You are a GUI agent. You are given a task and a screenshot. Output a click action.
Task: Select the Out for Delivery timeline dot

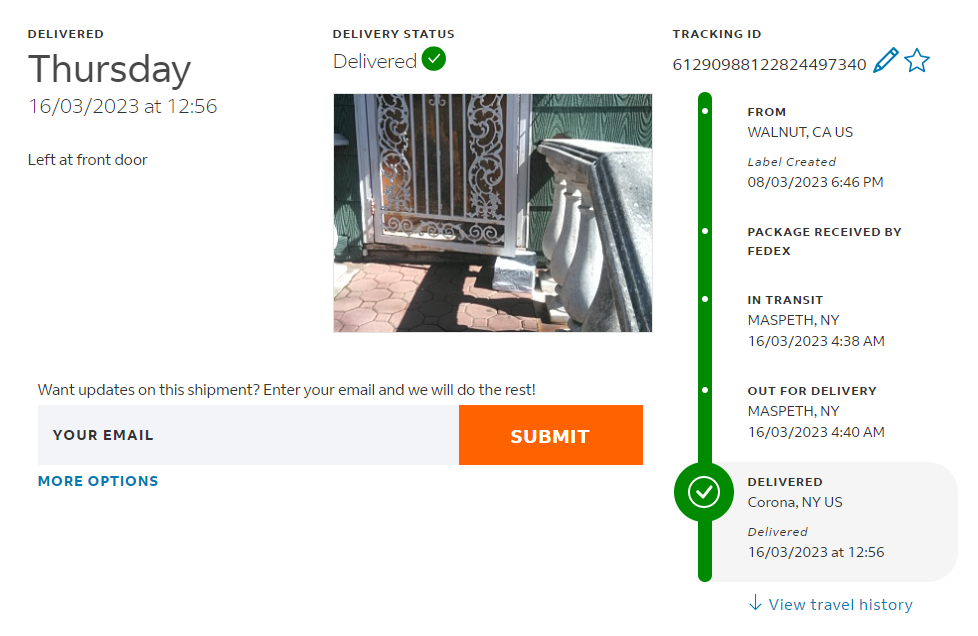pyautogui.click(x=705, y=390)
